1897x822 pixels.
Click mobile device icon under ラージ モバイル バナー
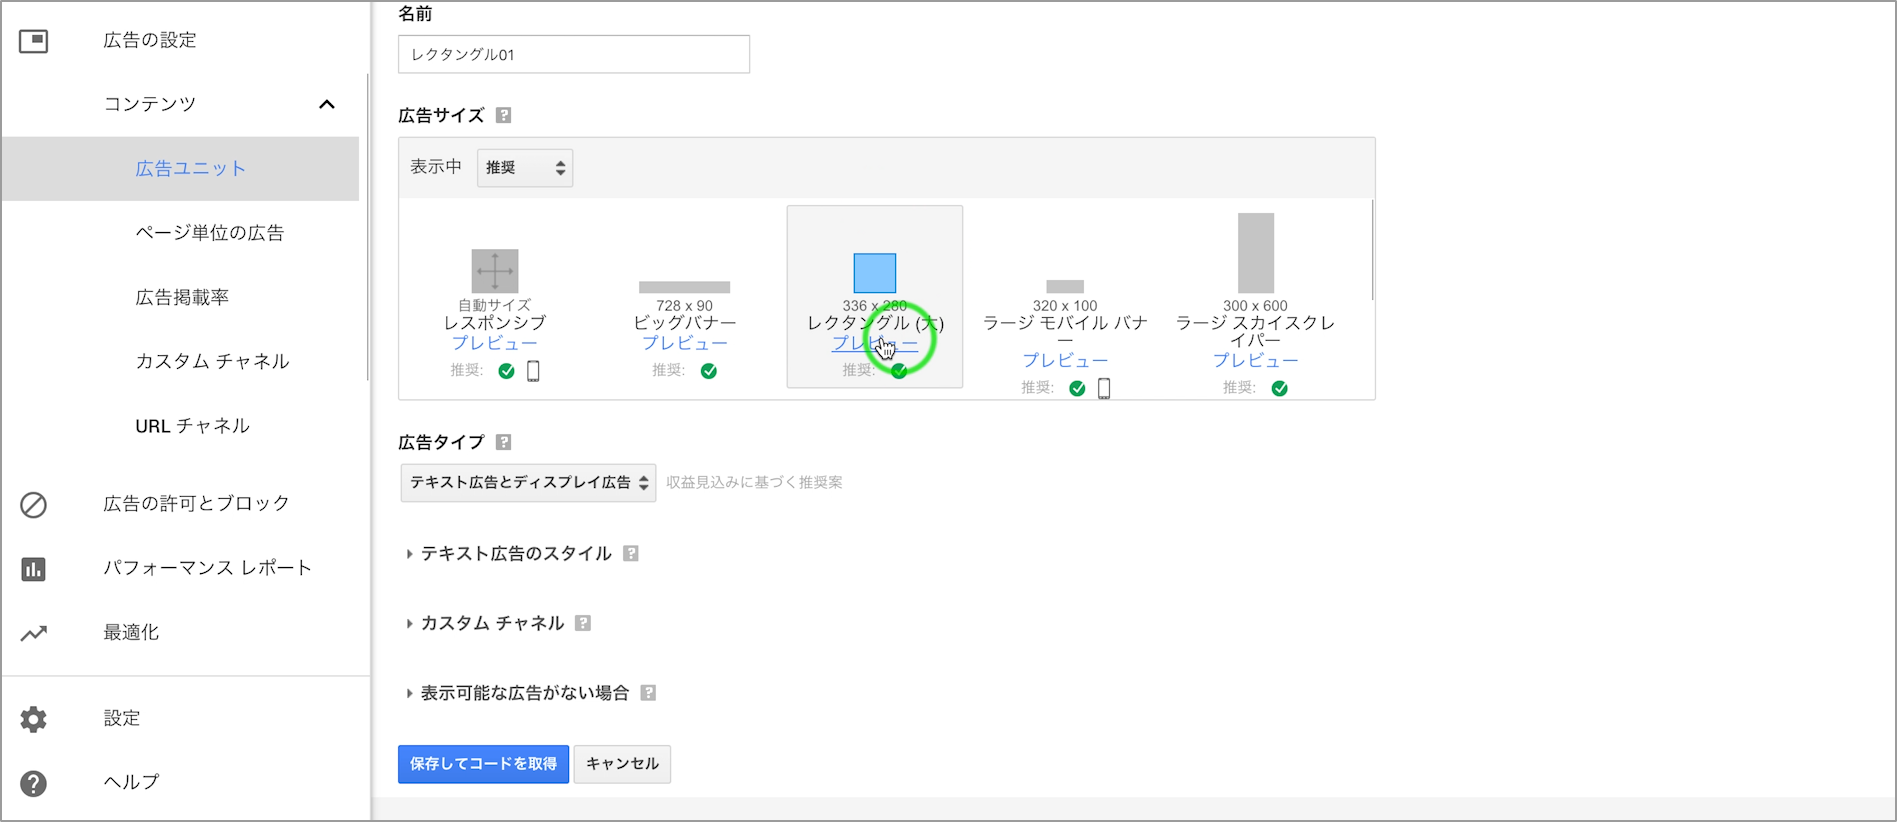[x=1104, y=388]
